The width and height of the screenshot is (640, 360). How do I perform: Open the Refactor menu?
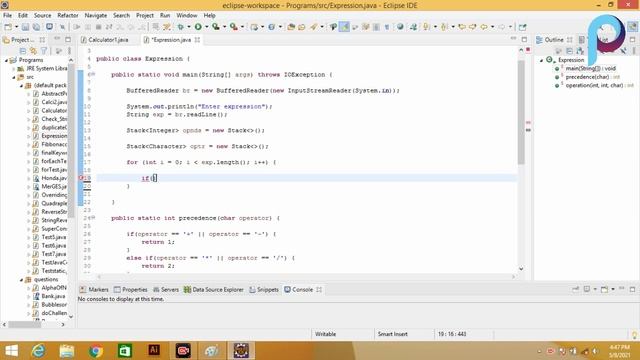tap(68, 16)
